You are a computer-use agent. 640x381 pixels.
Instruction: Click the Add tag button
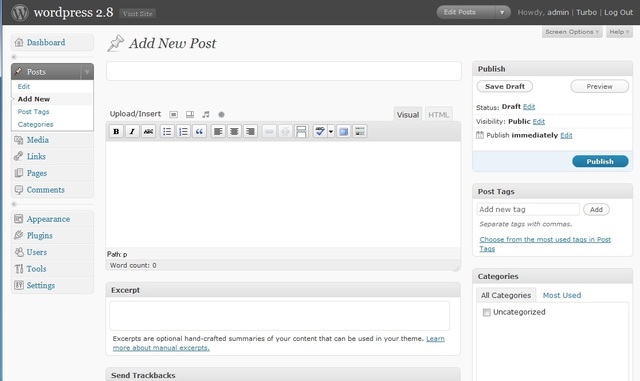click(596, 209)
